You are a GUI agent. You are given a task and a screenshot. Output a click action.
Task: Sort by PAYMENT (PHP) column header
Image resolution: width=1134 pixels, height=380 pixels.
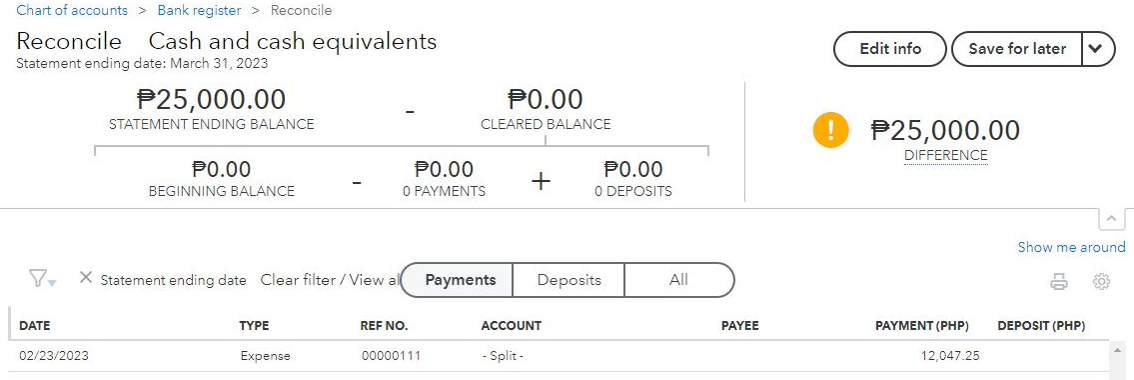point(921,326)
